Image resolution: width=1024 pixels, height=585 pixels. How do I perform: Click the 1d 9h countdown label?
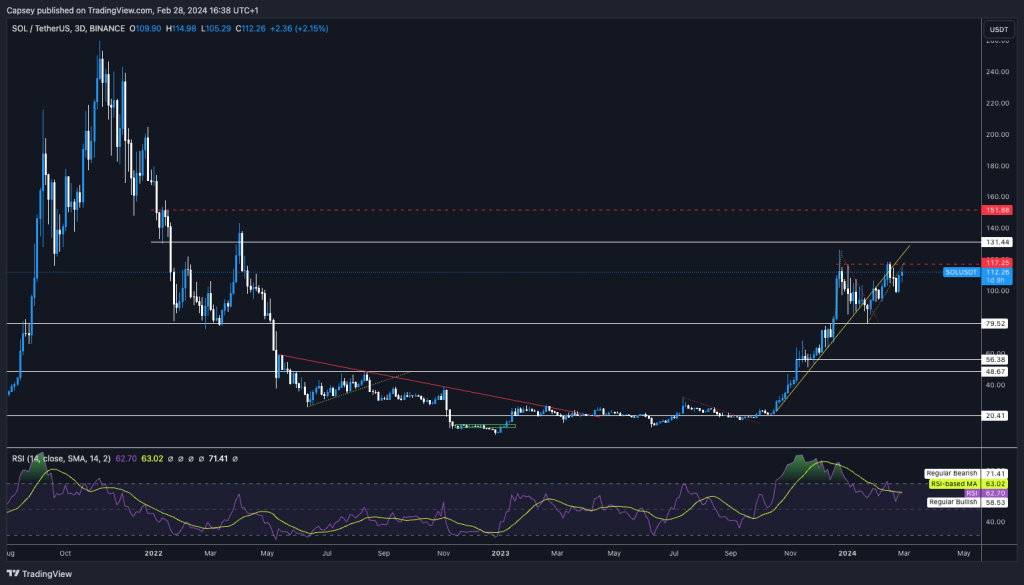[x=997, y=280]
